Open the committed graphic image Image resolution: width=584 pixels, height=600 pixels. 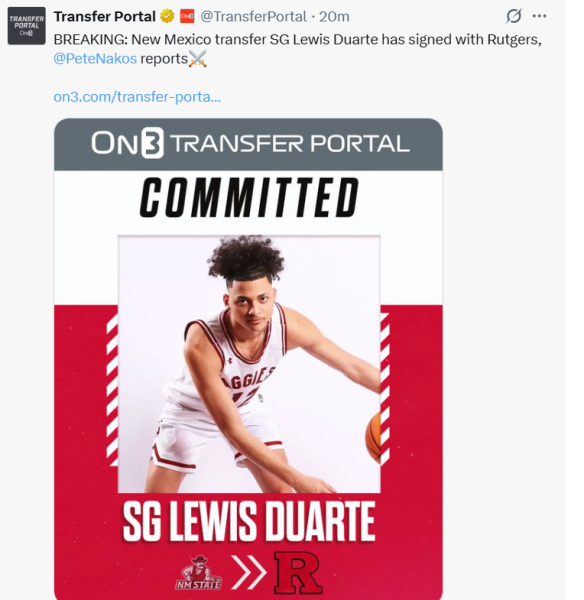pyautogui.click(x=248, y=359)
